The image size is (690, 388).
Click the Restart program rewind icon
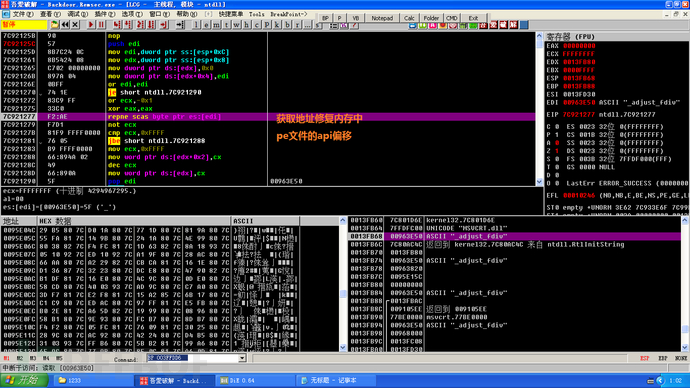[x=65, y=25]
